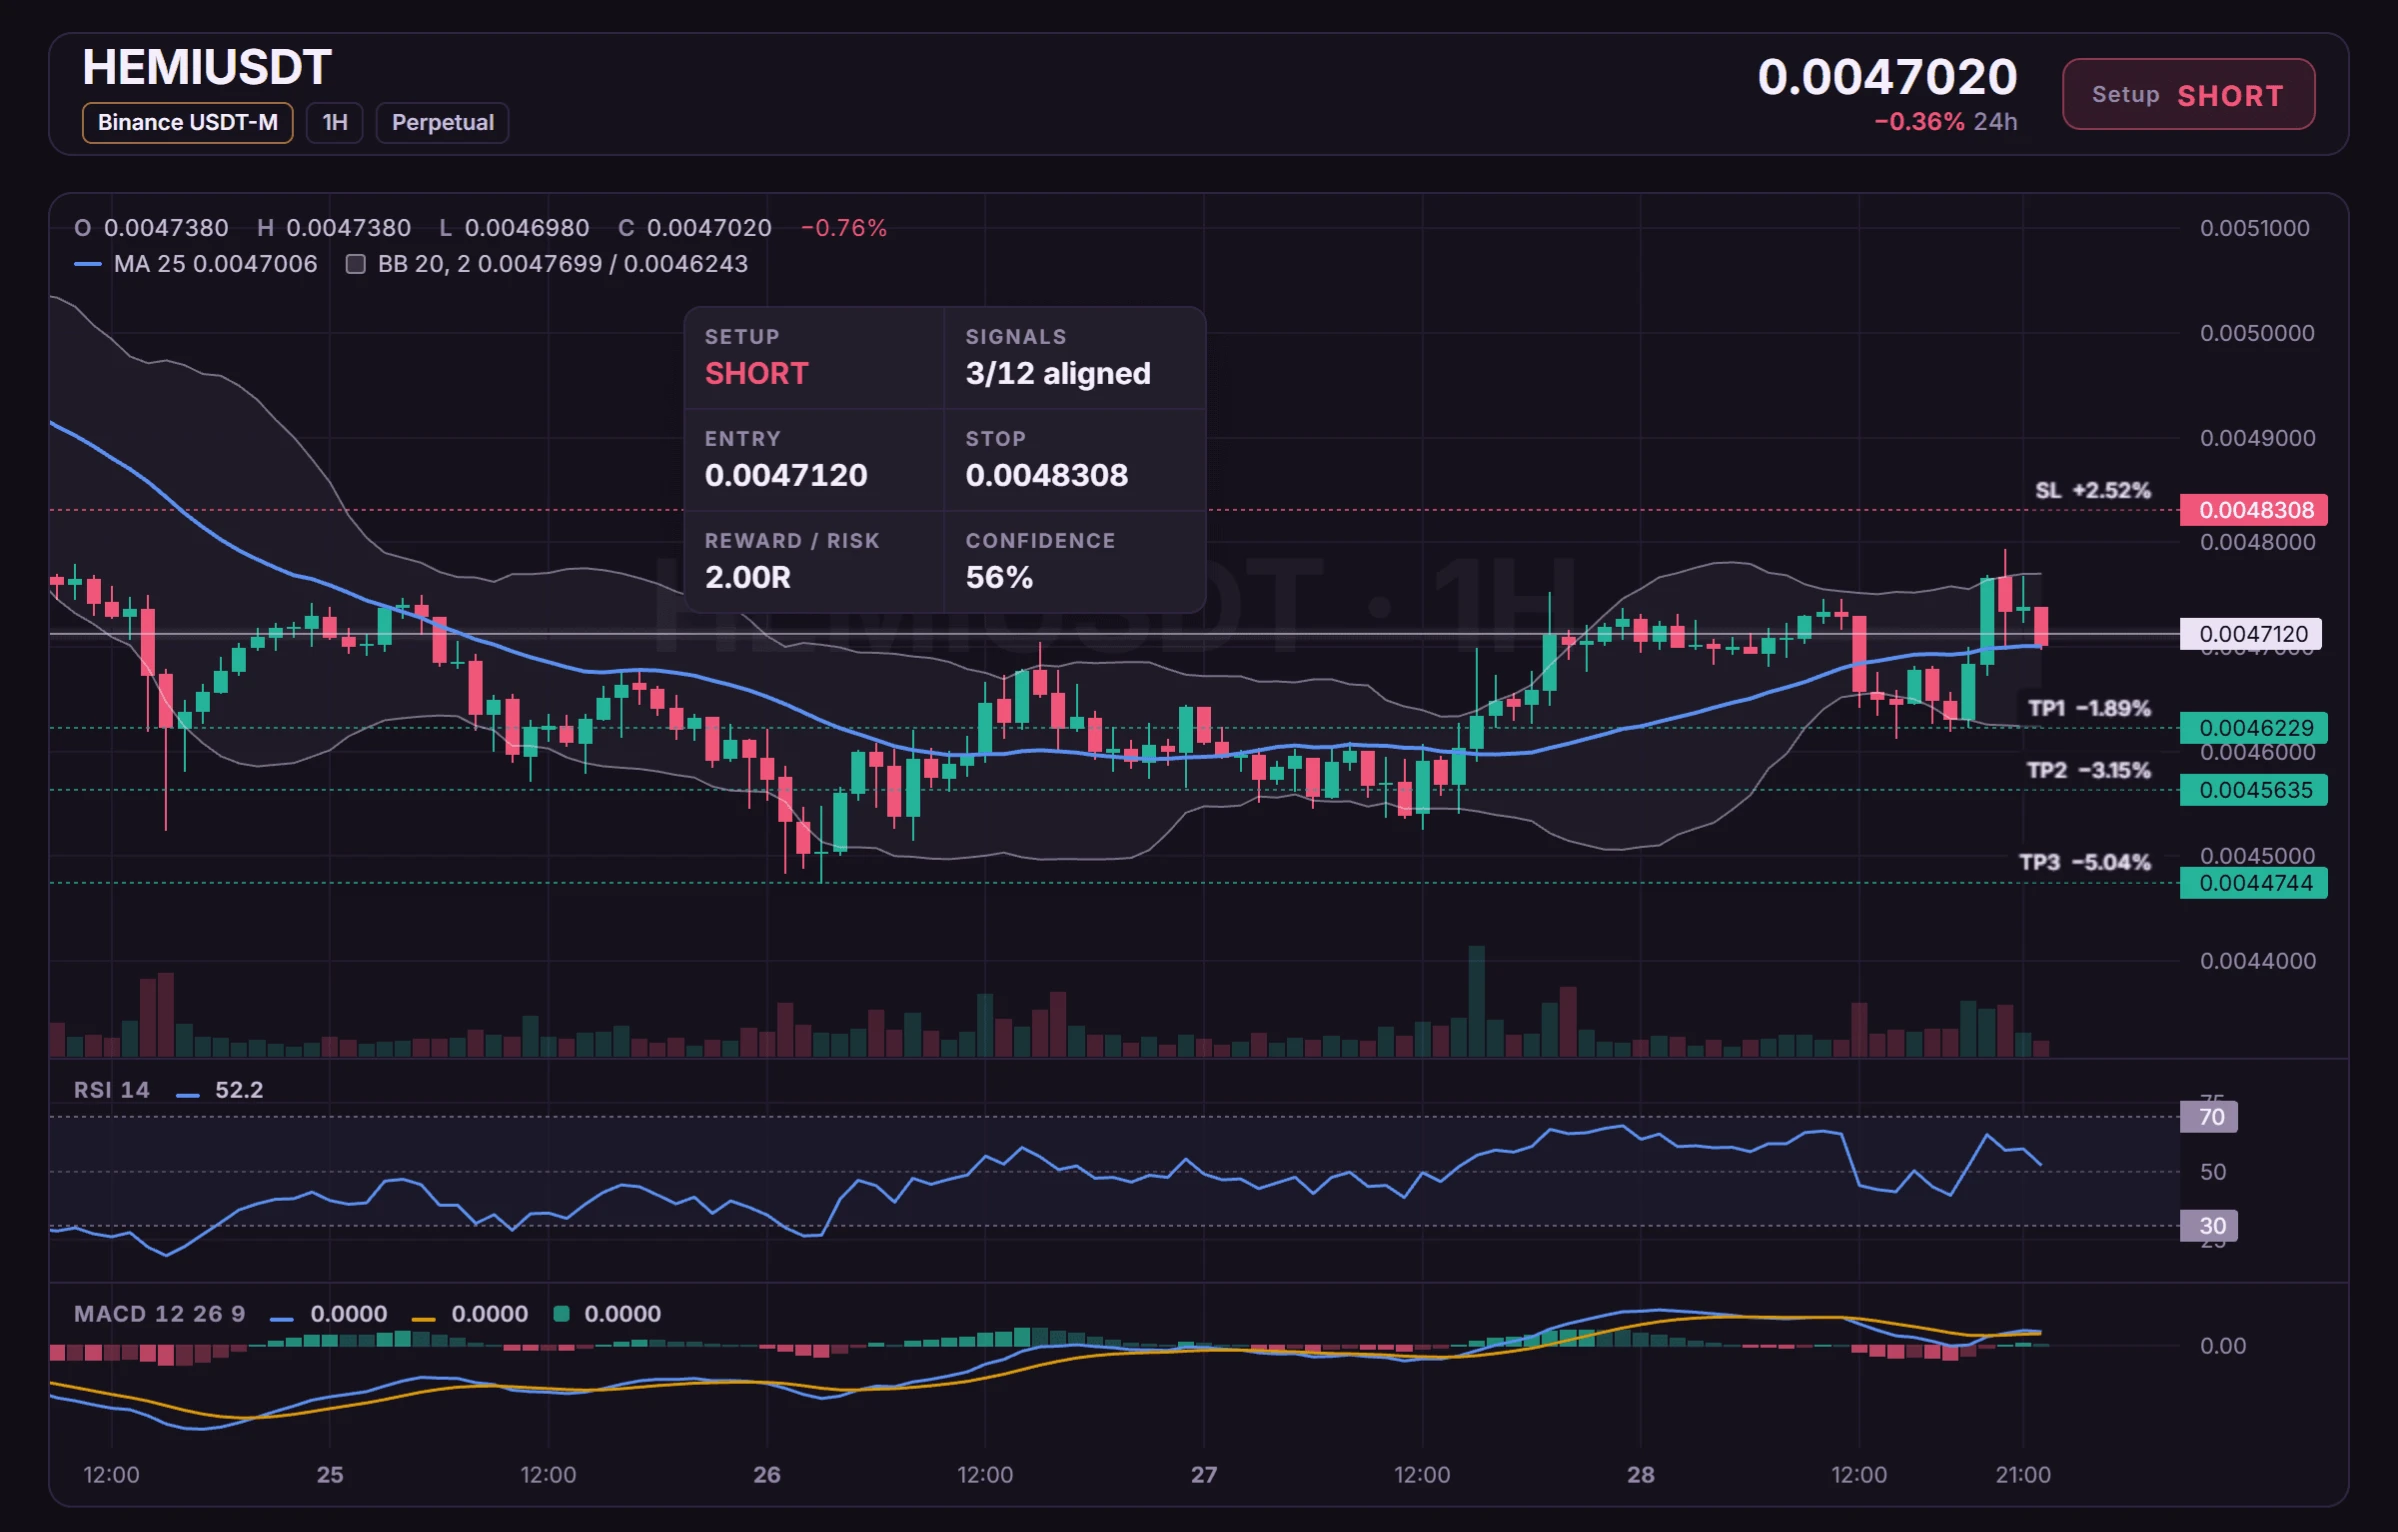Click the TP2 −3.15% label

click(2088, 770)
